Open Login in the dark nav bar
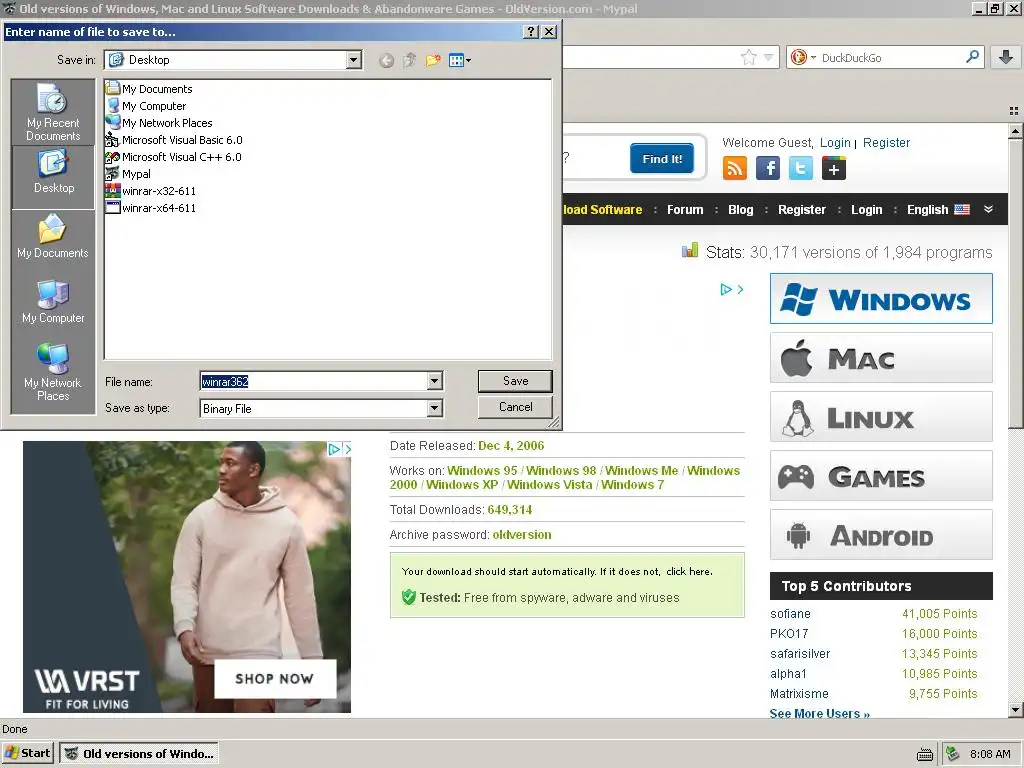 tap(867, 210)
